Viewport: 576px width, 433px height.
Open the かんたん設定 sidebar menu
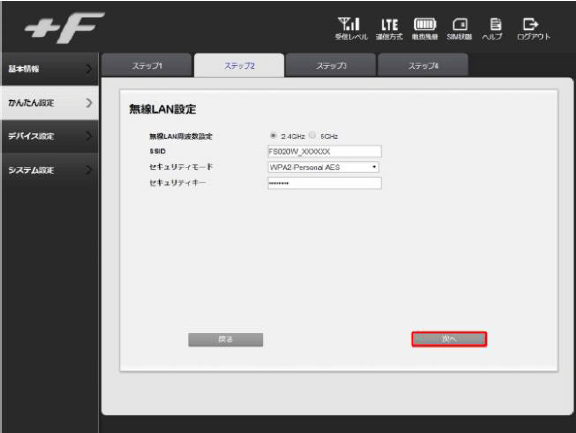[50, 103]
